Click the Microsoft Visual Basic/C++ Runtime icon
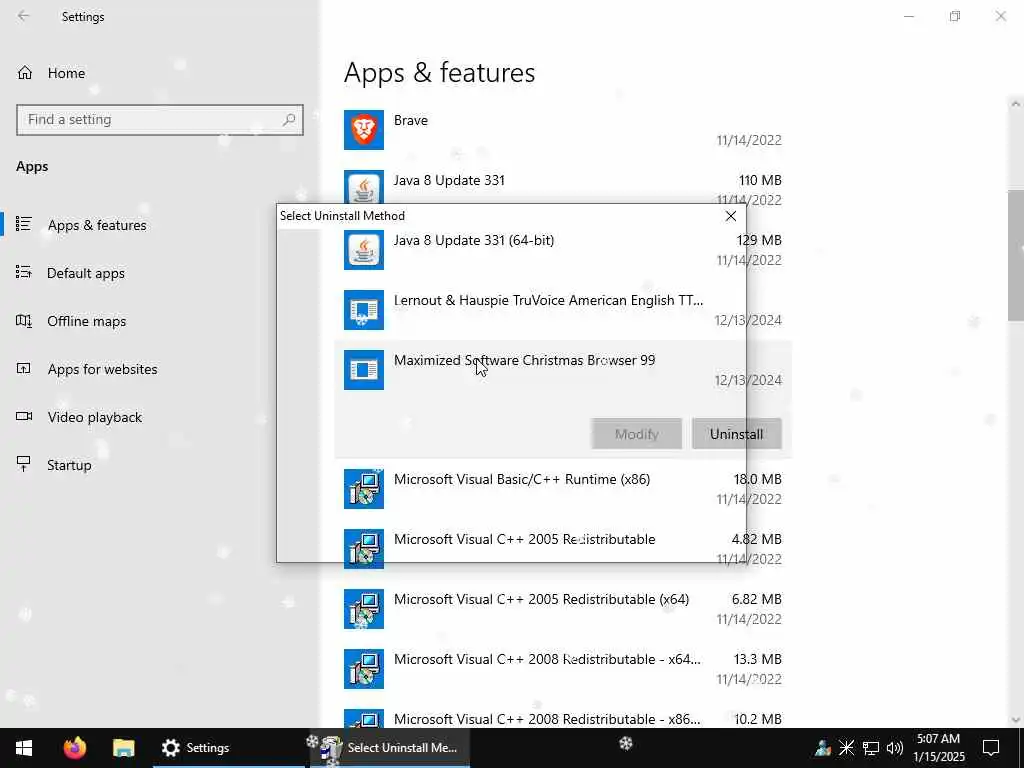The height and width of the screenshot is (768, 1024). tap(364, 489)
